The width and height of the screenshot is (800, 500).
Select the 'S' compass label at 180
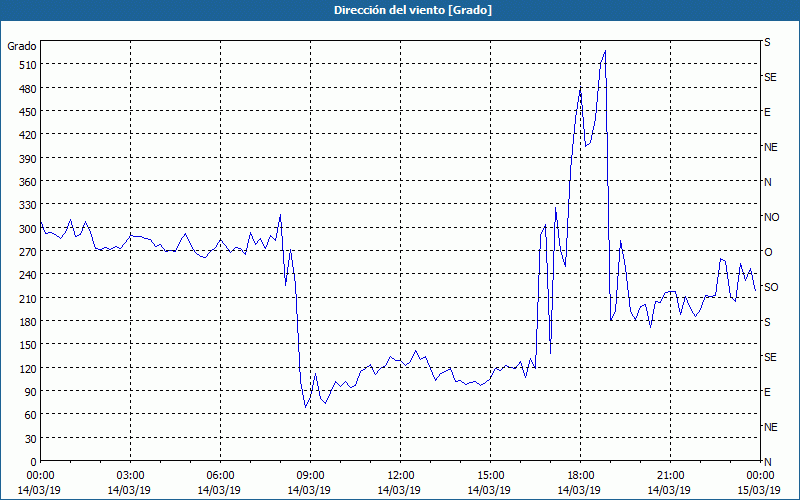tap(767, 322)
